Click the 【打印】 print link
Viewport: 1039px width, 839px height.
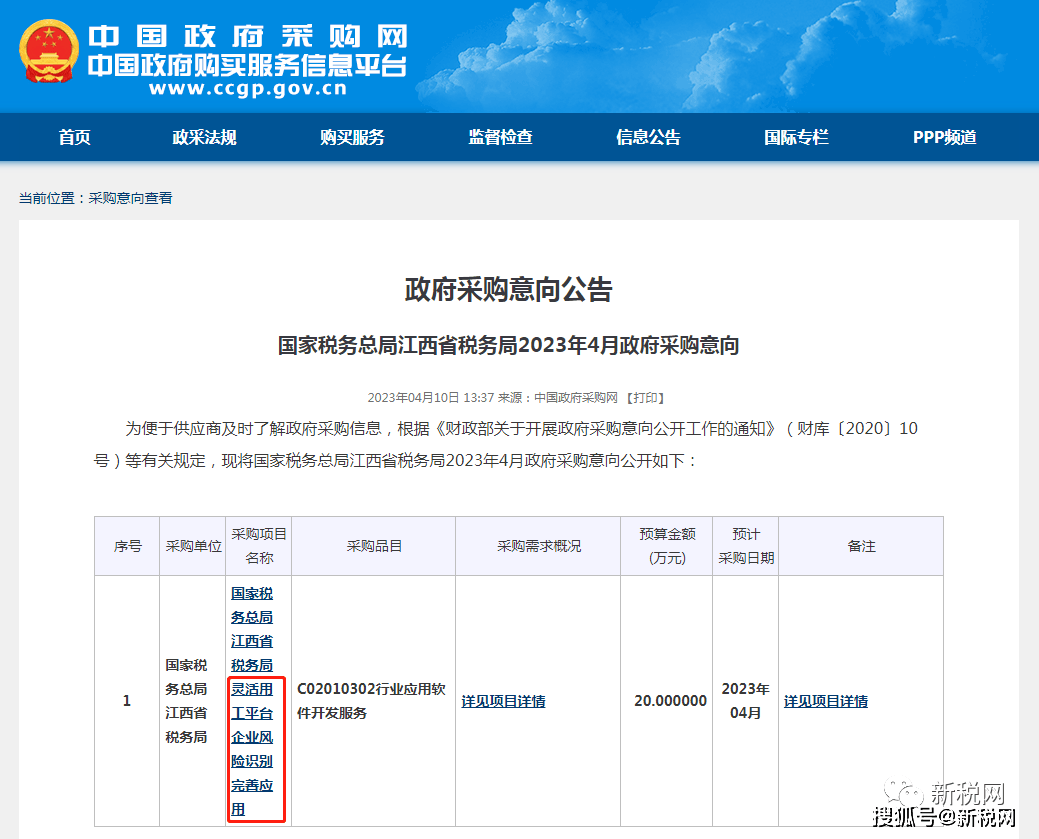tap(645, 398)
